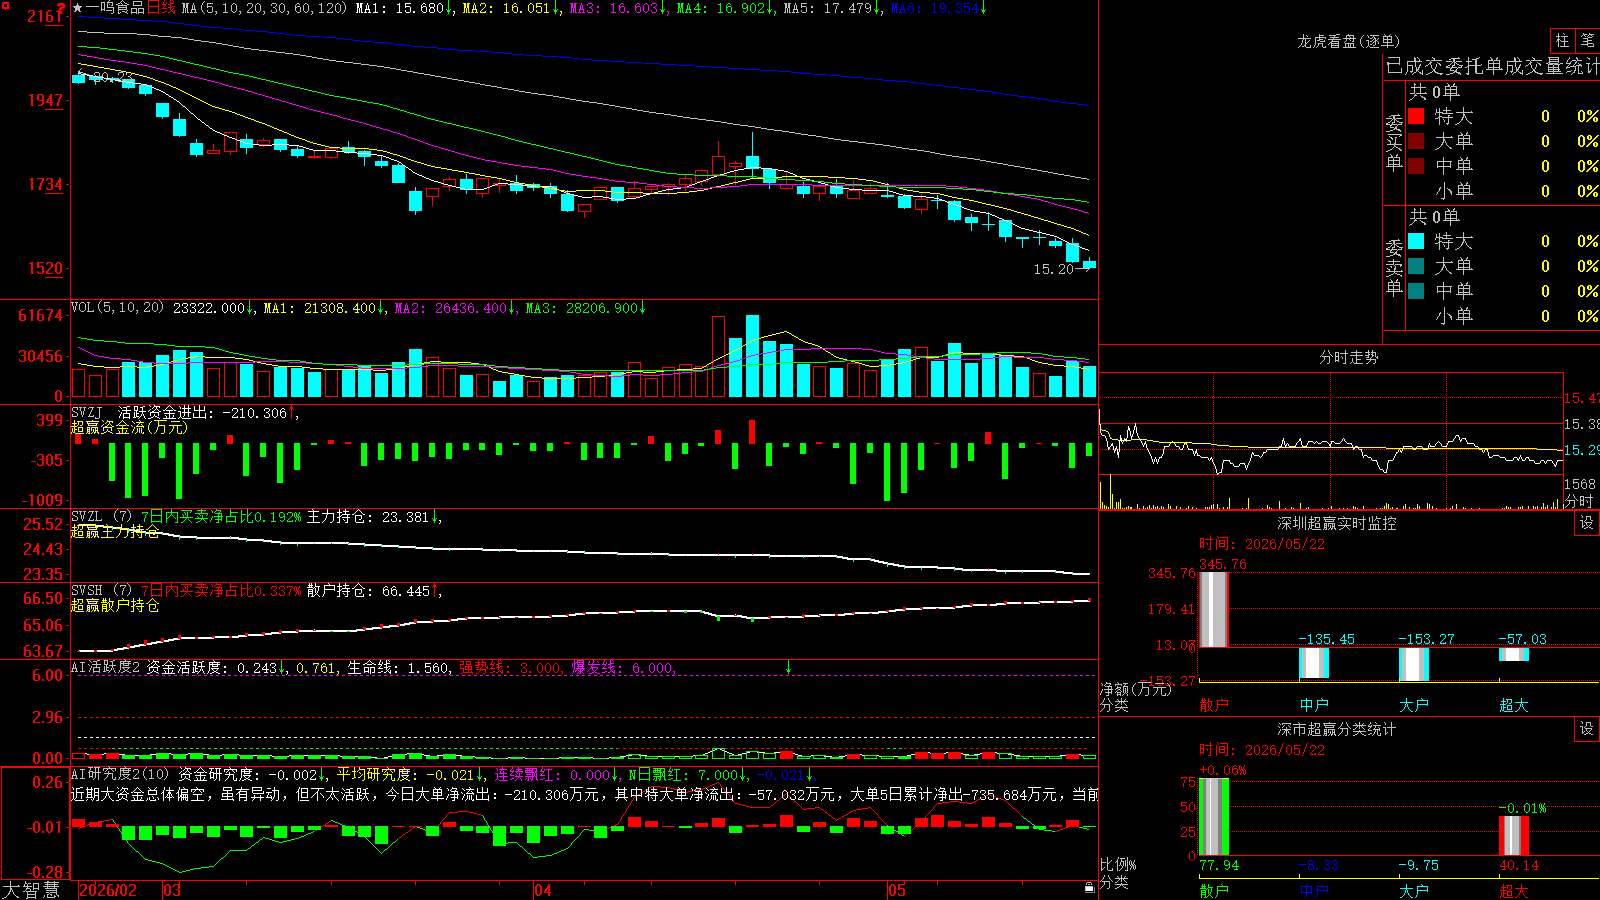This screenshot has width=1600, height=900.
Task: Click the 04 month marker on timeline
Action: point(543,890)
